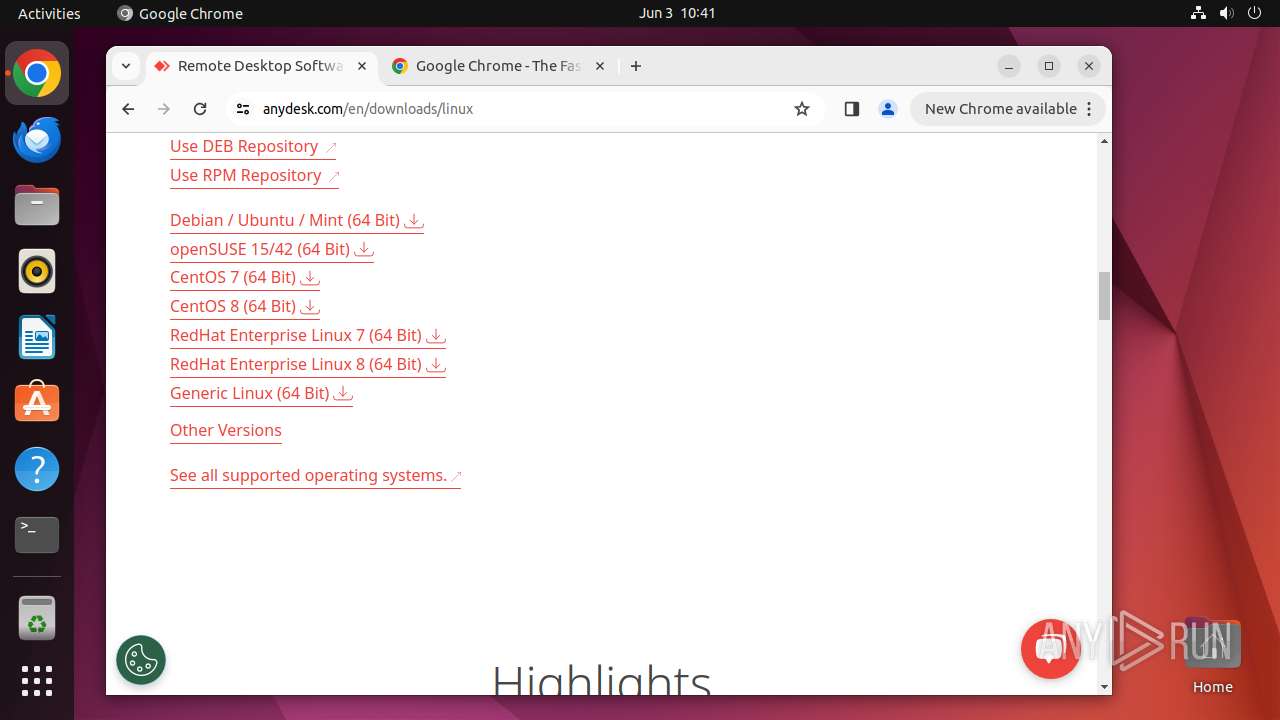Open the Activities overview
Screen dimensions: 1280x720
[49, 13]
